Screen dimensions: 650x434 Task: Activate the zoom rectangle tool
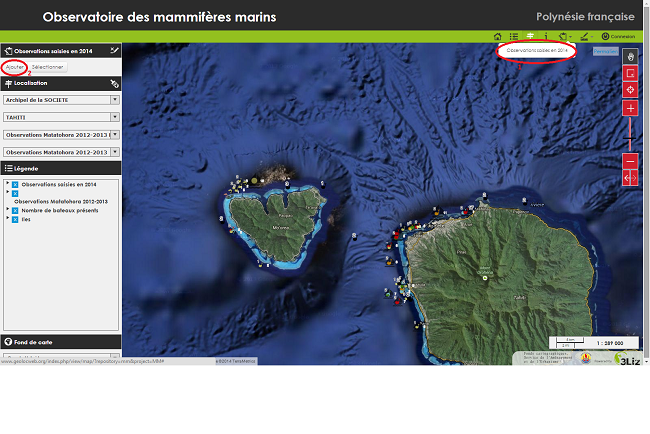(x=630, y=74)
